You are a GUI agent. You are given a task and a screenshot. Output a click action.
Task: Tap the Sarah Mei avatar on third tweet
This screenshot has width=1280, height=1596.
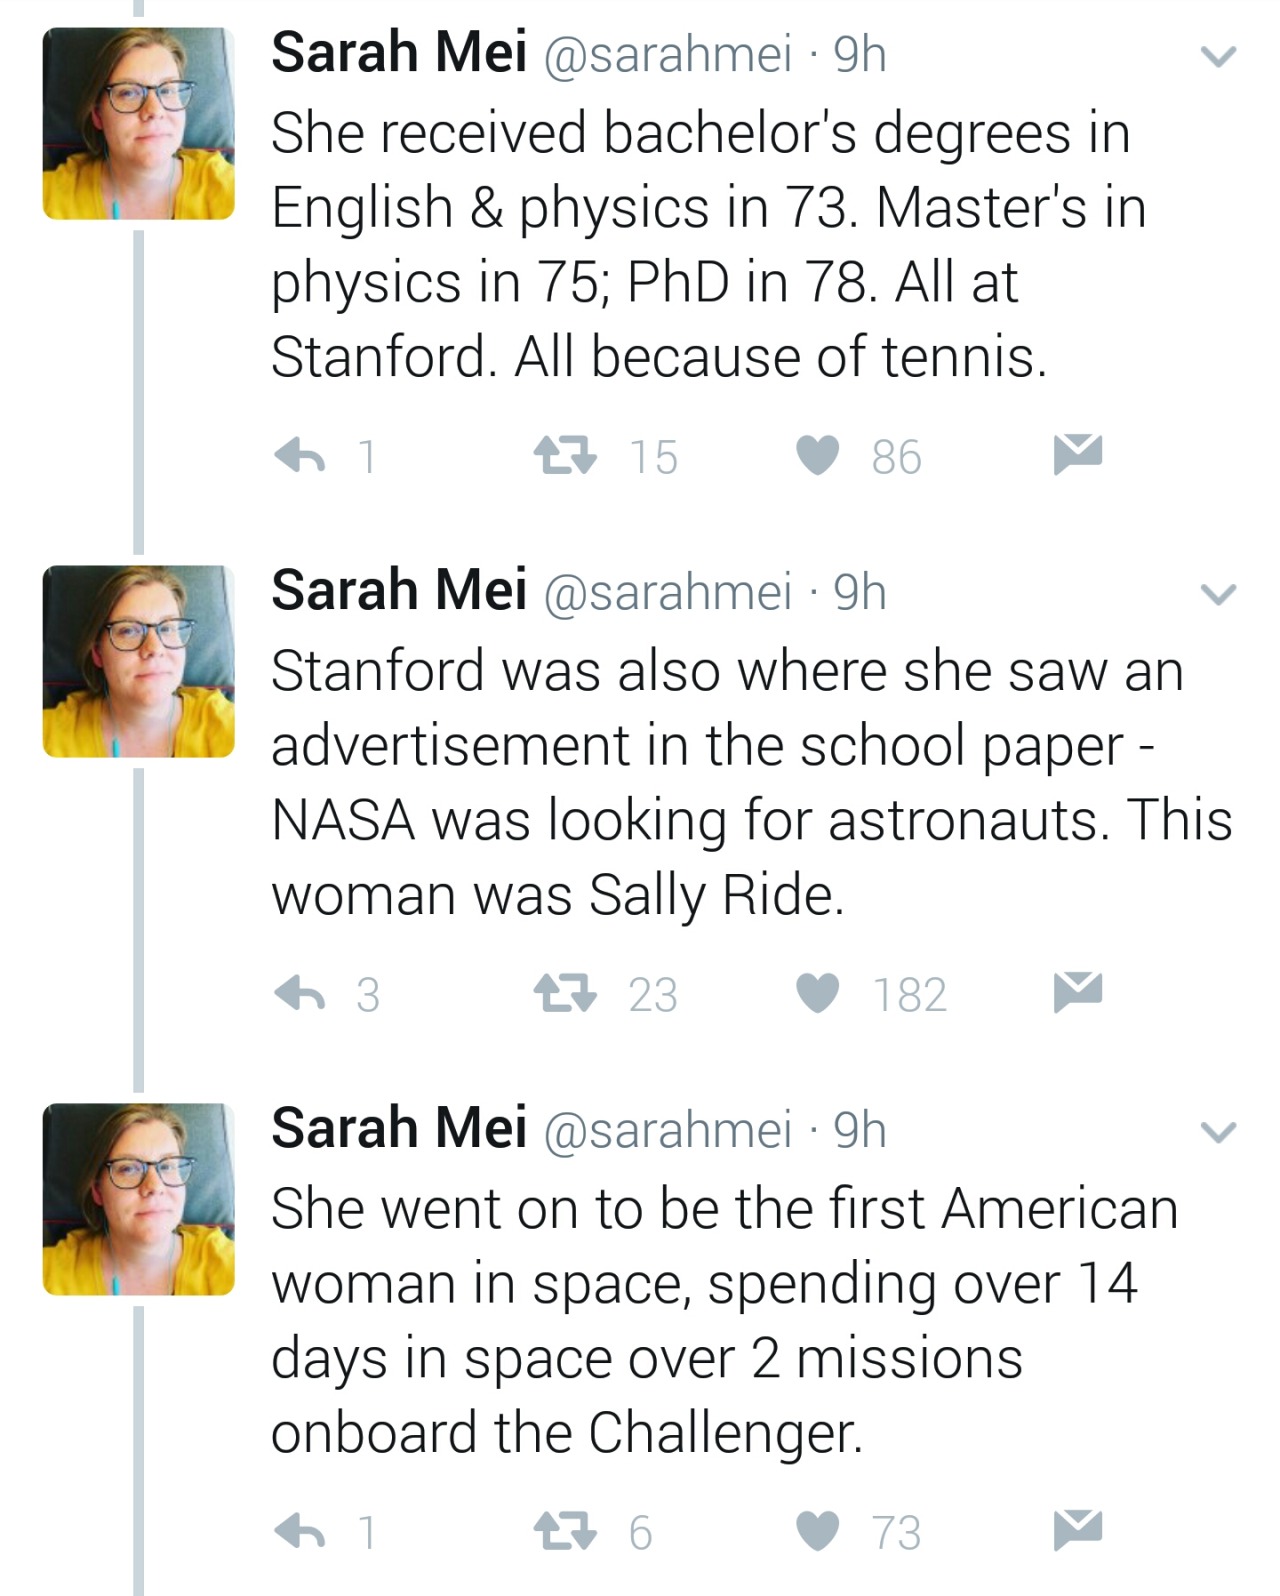click(139, 1199)
